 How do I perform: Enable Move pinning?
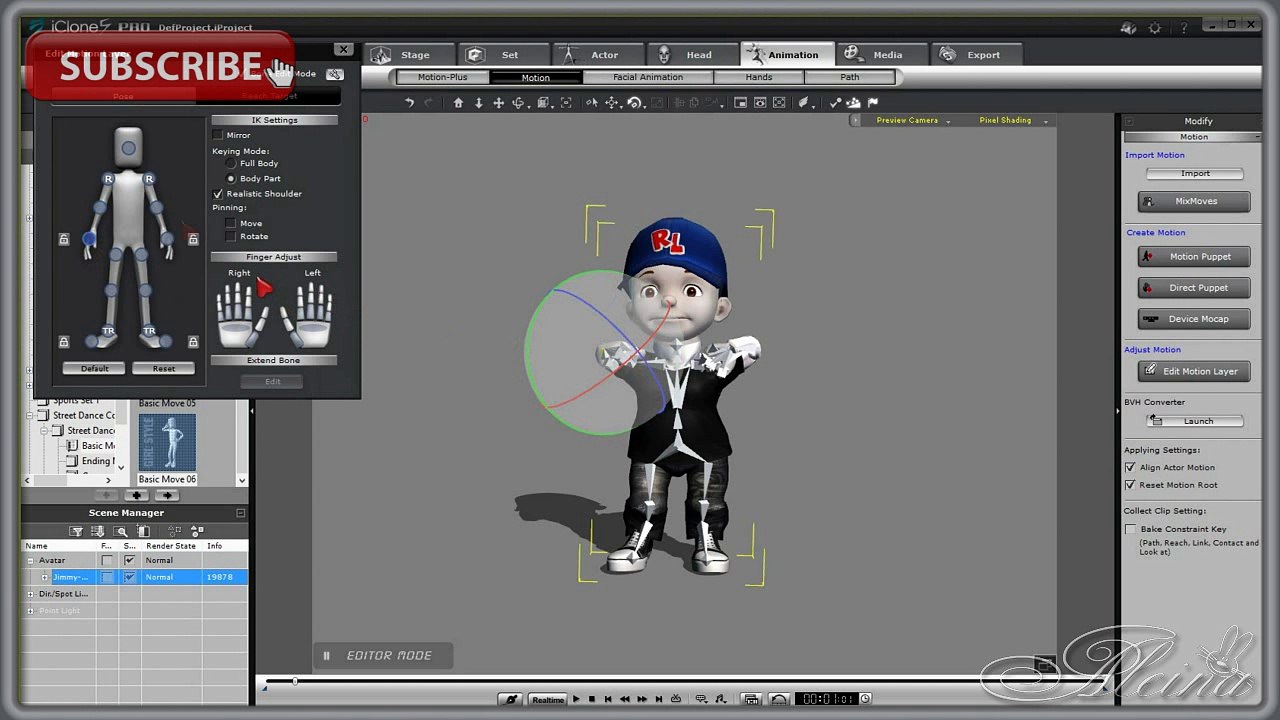(231, 223)
